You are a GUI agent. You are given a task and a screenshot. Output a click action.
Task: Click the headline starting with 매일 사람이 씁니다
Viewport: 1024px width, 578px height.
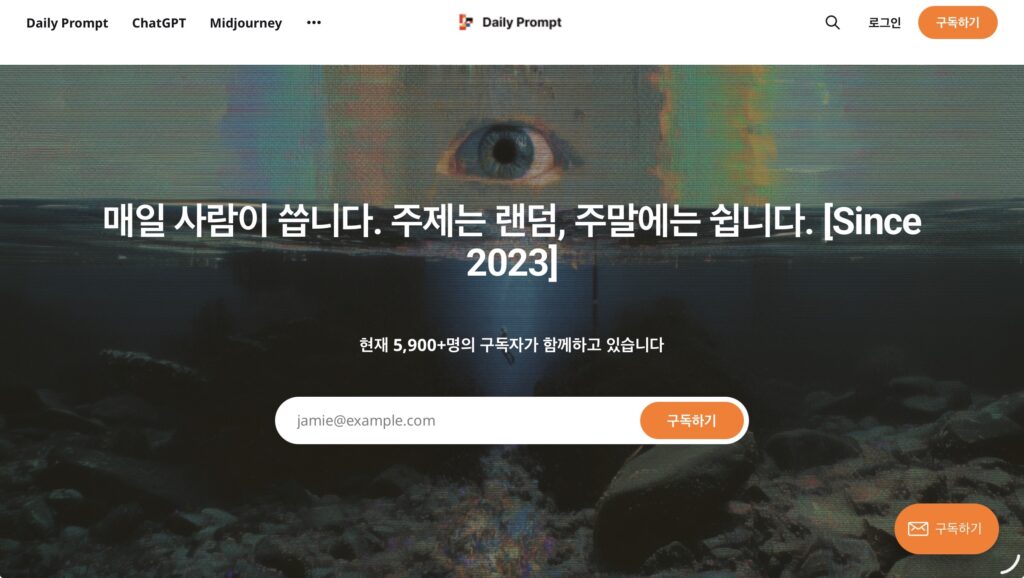point(512,242)
